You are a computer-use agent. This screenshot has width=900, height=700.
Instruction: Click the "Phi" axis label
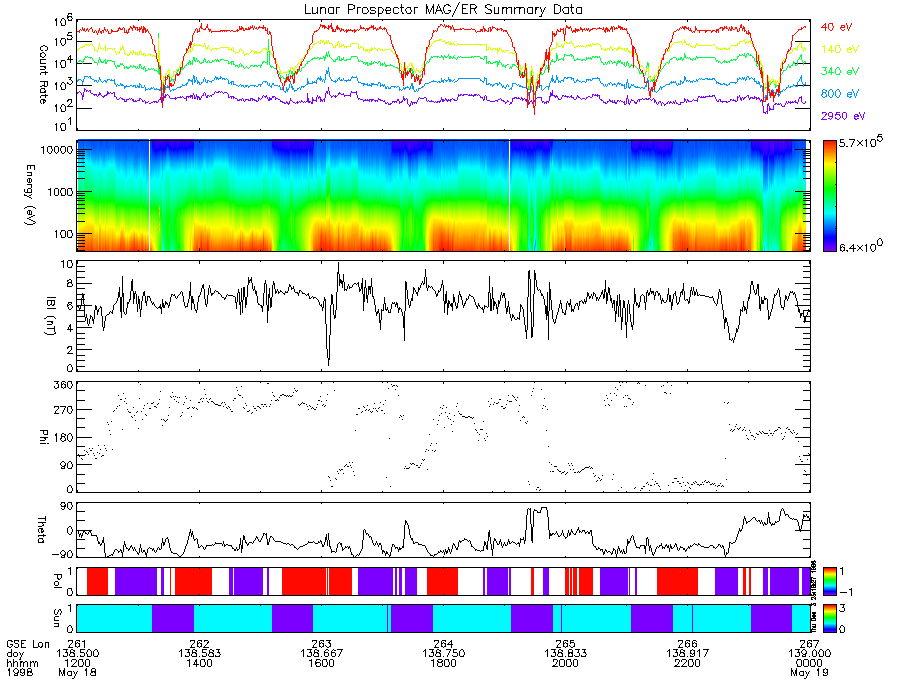(43, 437)
